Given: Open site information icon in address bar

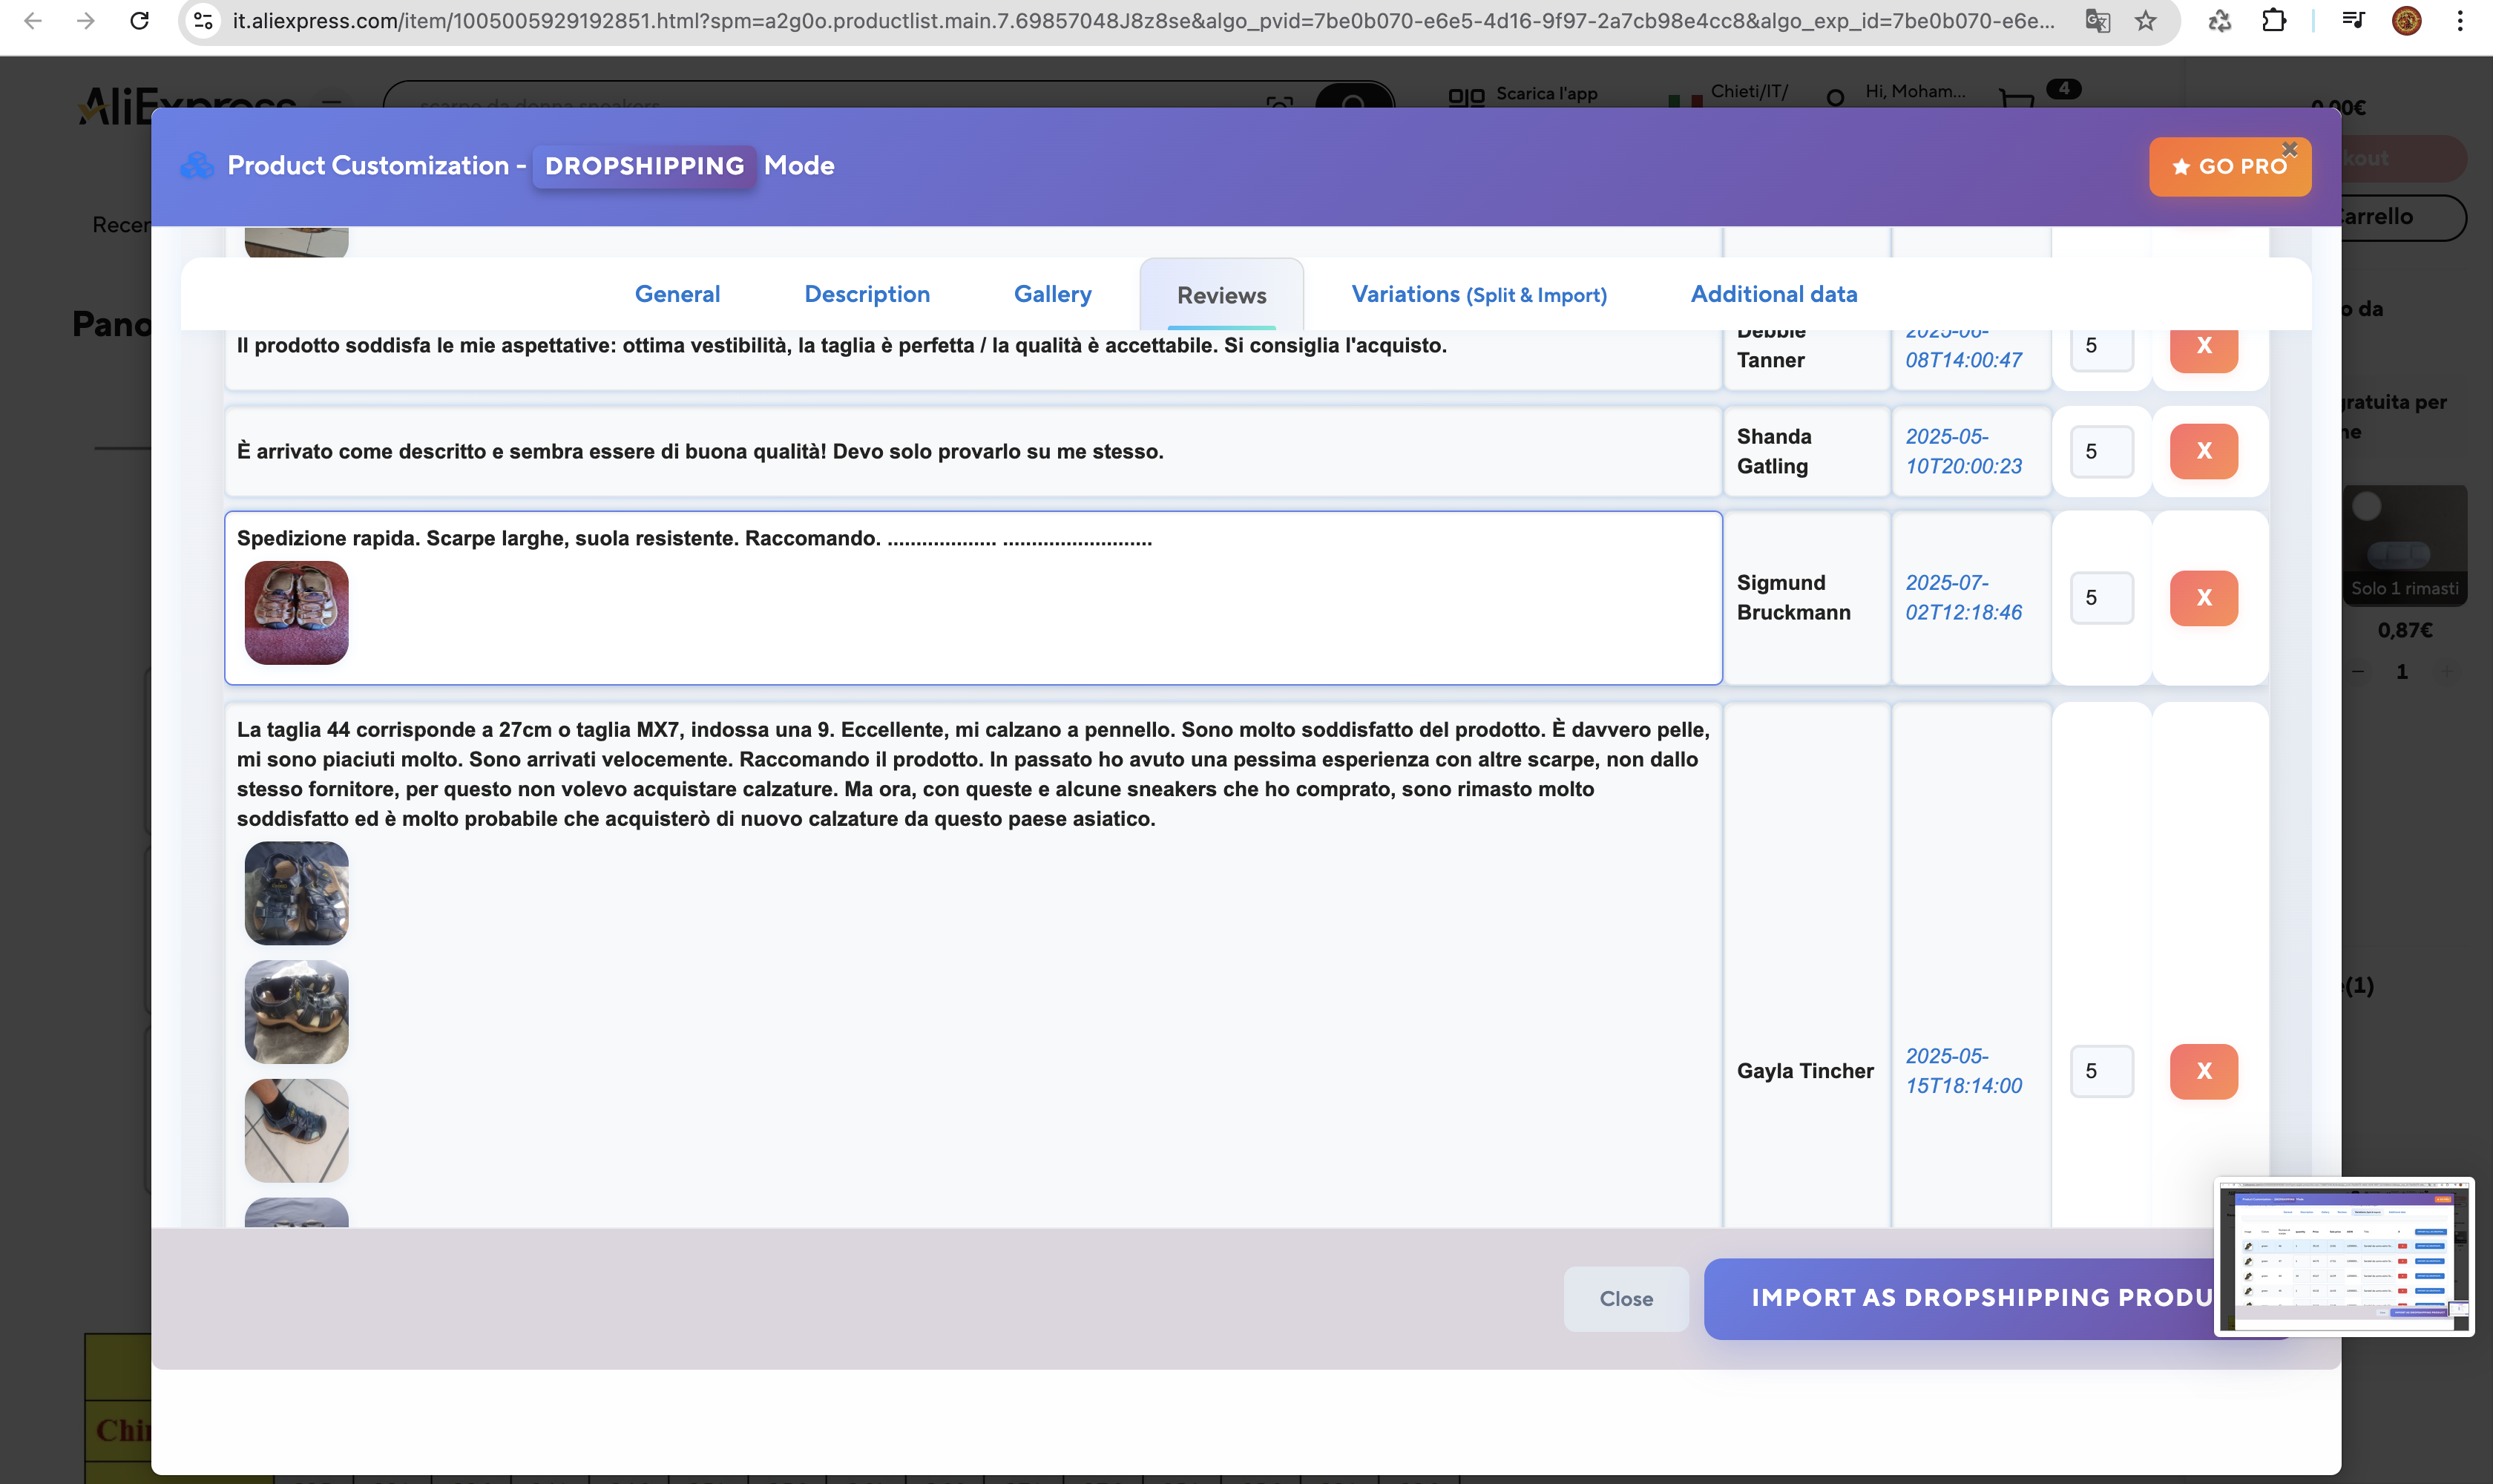Looking at the screenshot, I should click(203, 20).
